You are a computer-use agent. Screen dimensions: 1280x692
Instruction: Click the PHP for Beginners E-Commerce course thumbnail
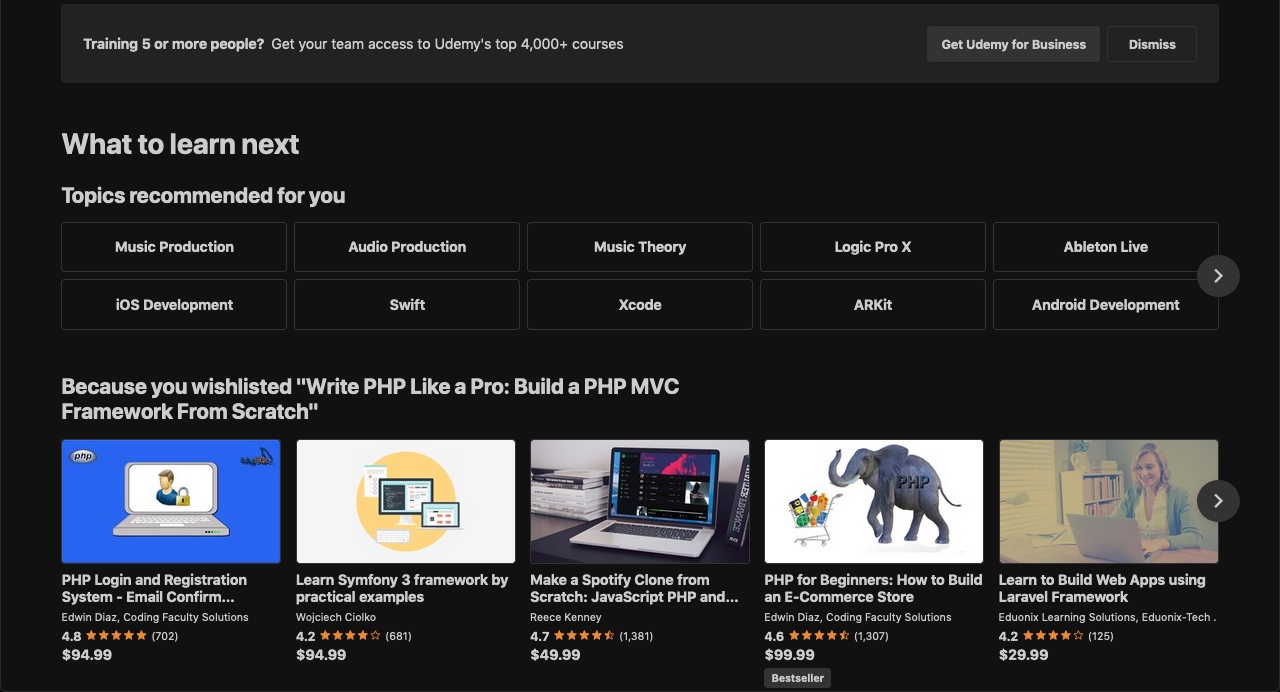[x=873, y=500]
